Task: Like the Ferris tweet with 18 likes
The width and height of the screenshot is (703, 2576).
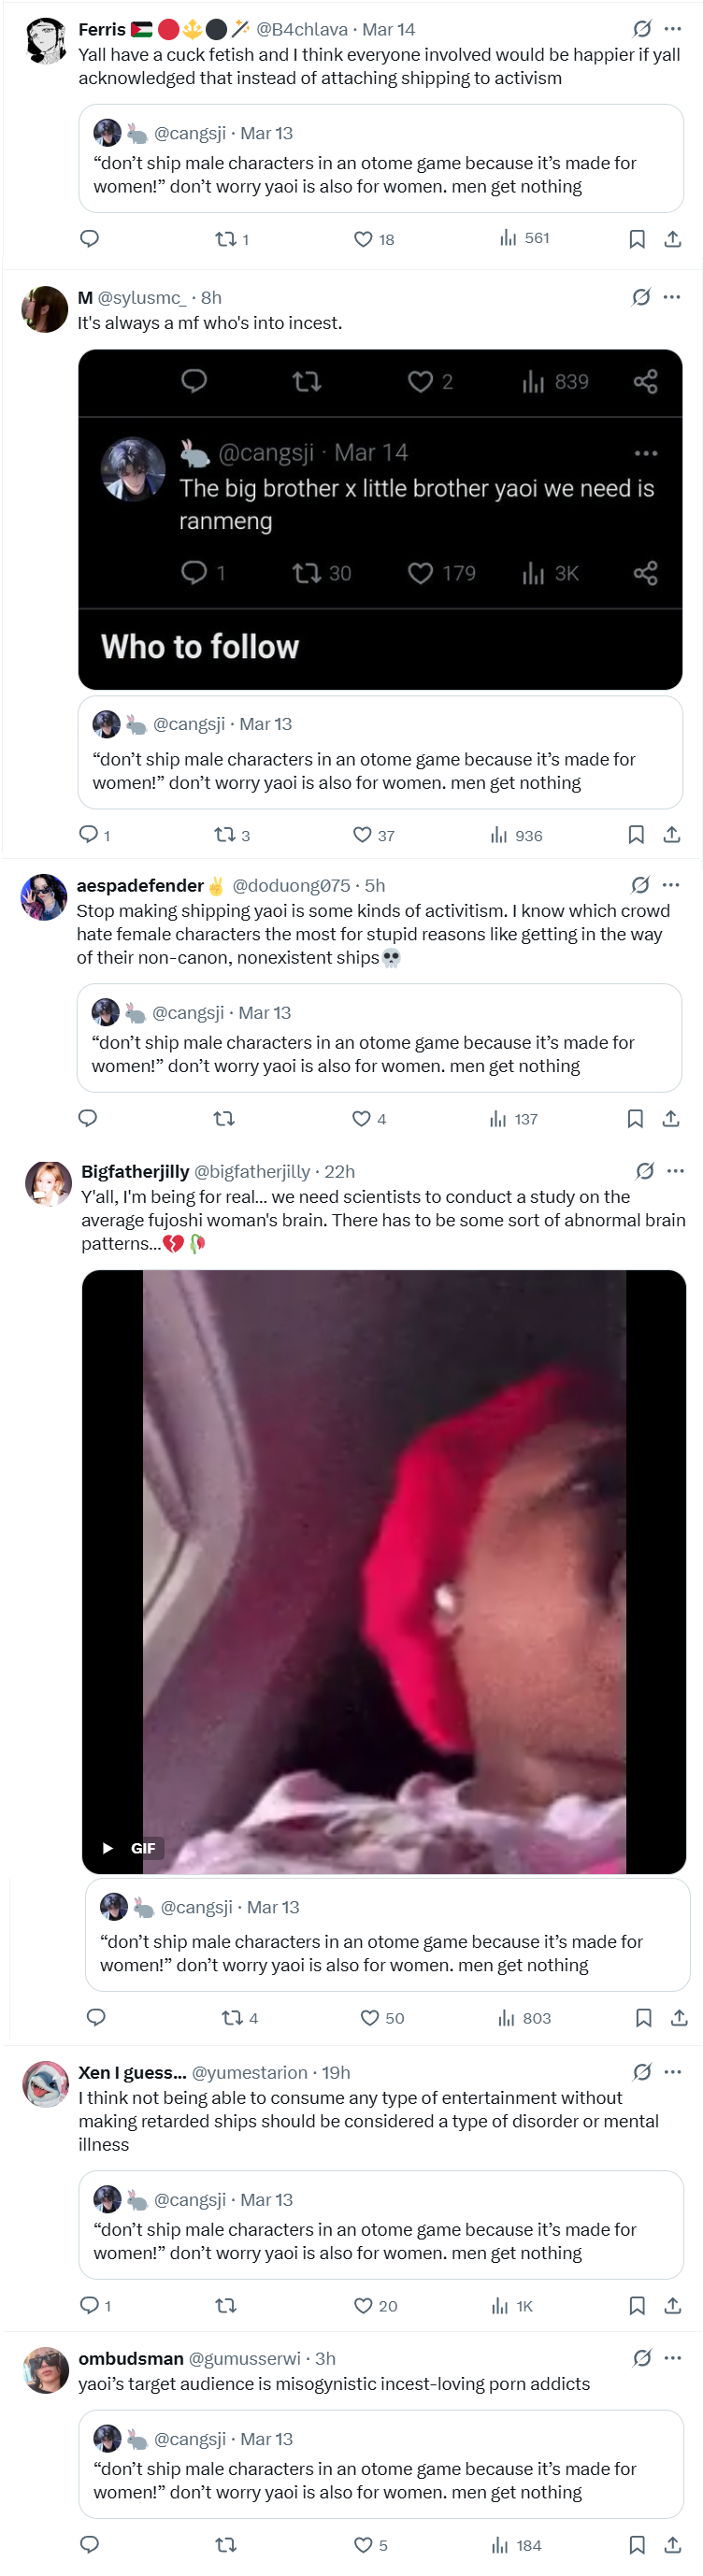Action: coord(364,239)
